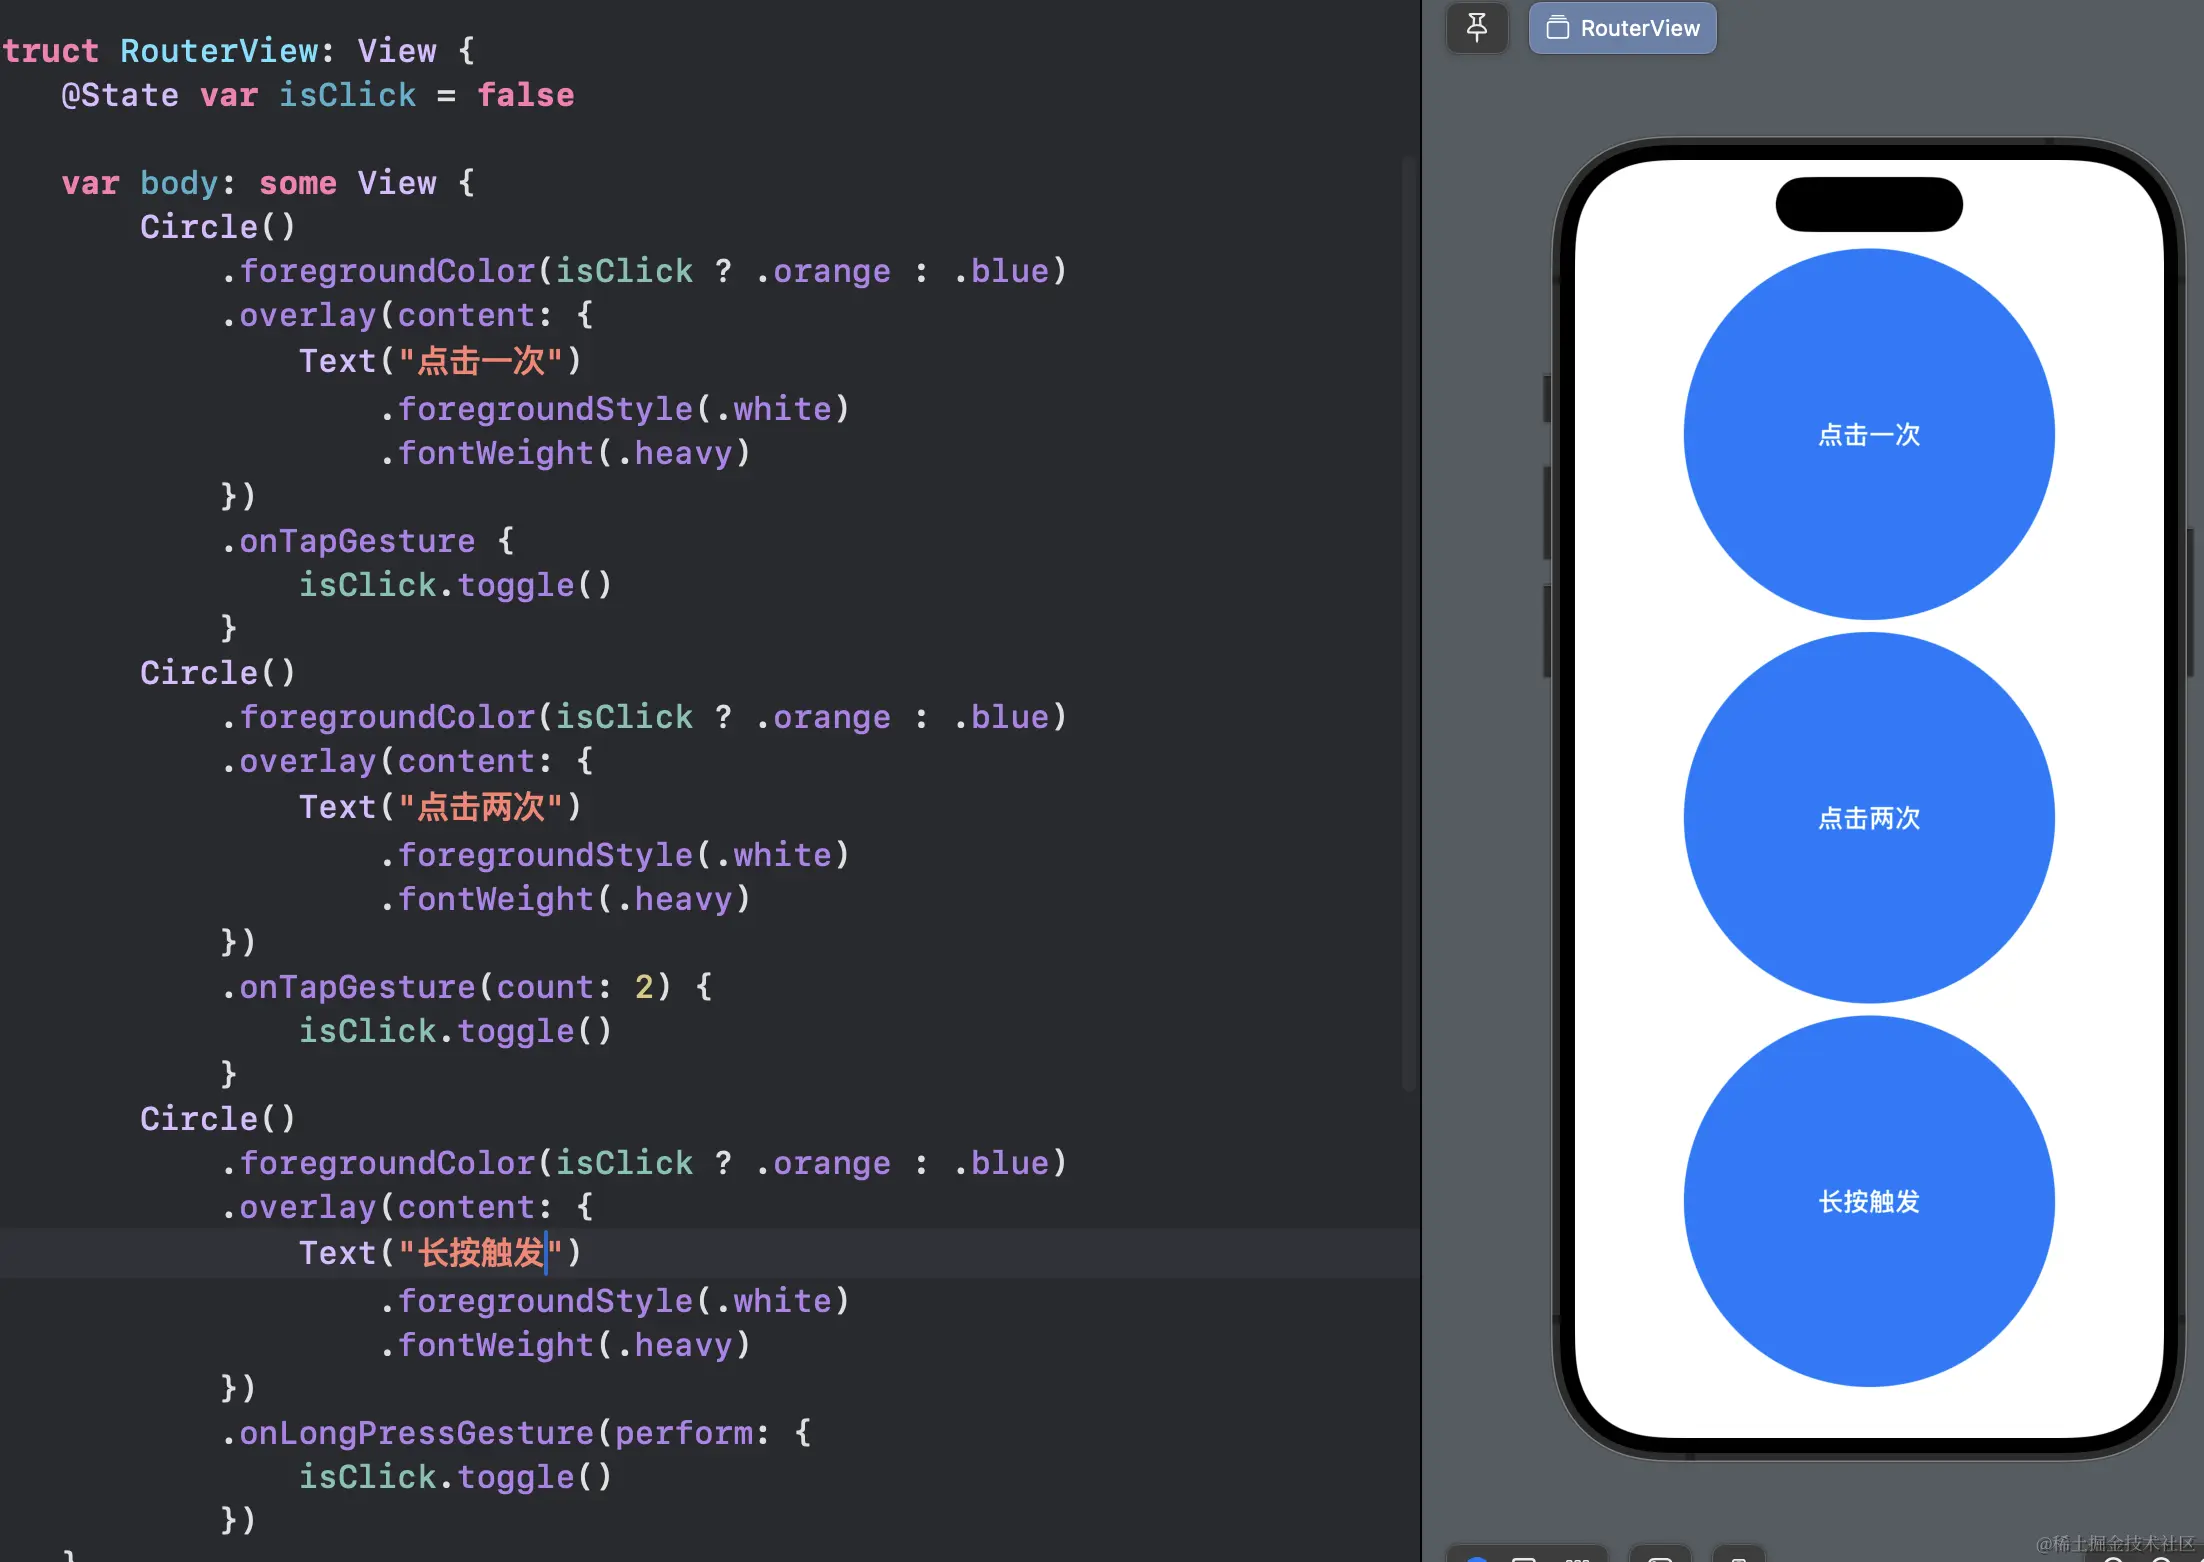The height and width of the screenshot is (1562, 2204).
Task: Click the RouterView struct name in code
Action: pyautogui.click(x=219, y=51)
